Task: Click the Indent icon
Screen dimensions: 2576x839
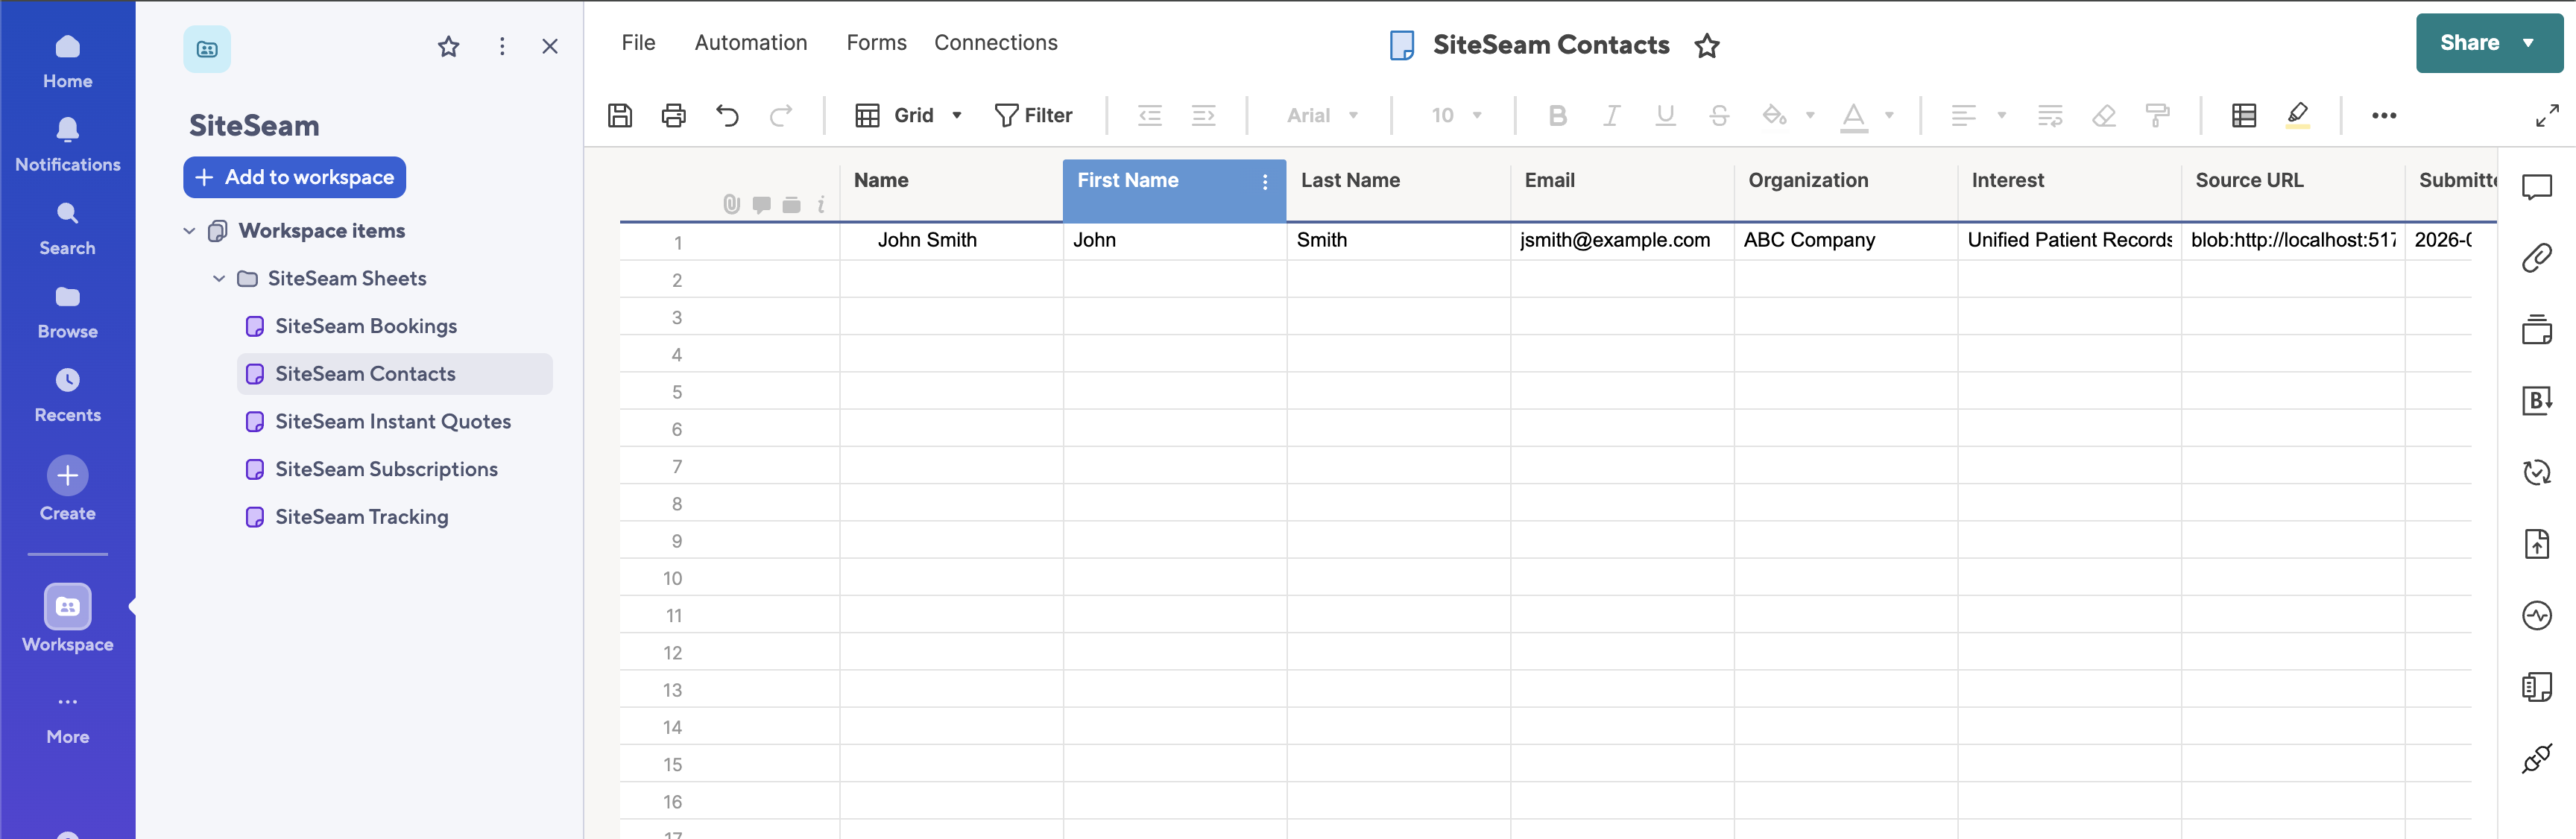Action: pyautogui.click(x=1204, y=115)
